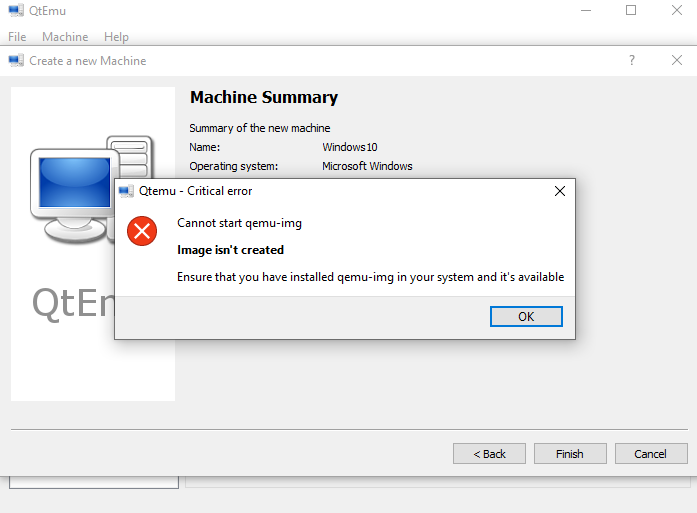Screen dimensions: 697x513
Task: Close the QtEmu main window
Action: [677, 10]
